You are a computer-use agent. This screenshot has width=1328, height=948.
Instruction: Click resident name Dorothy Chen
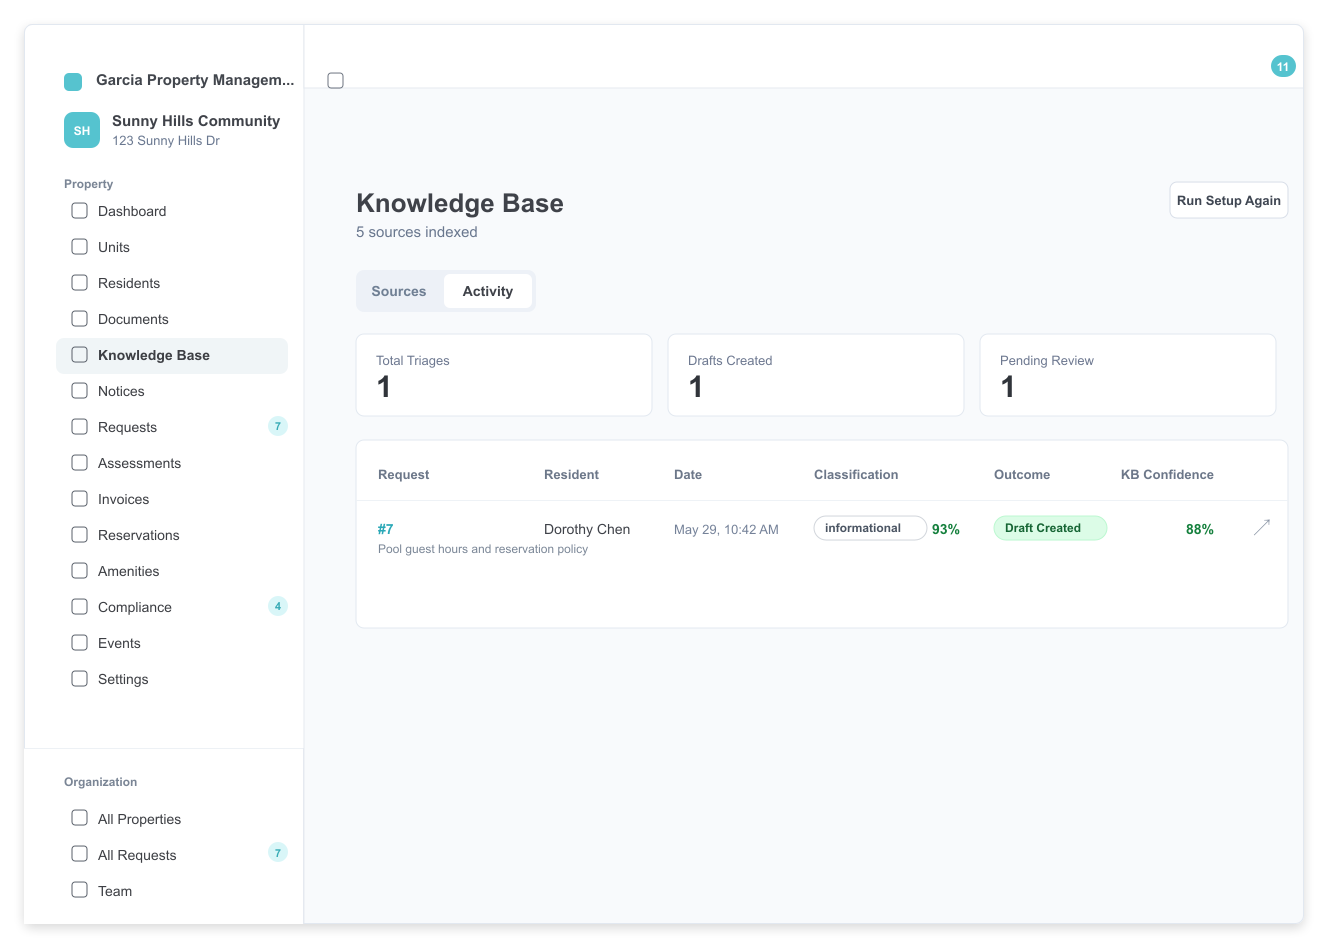click(x=587, y=529)
